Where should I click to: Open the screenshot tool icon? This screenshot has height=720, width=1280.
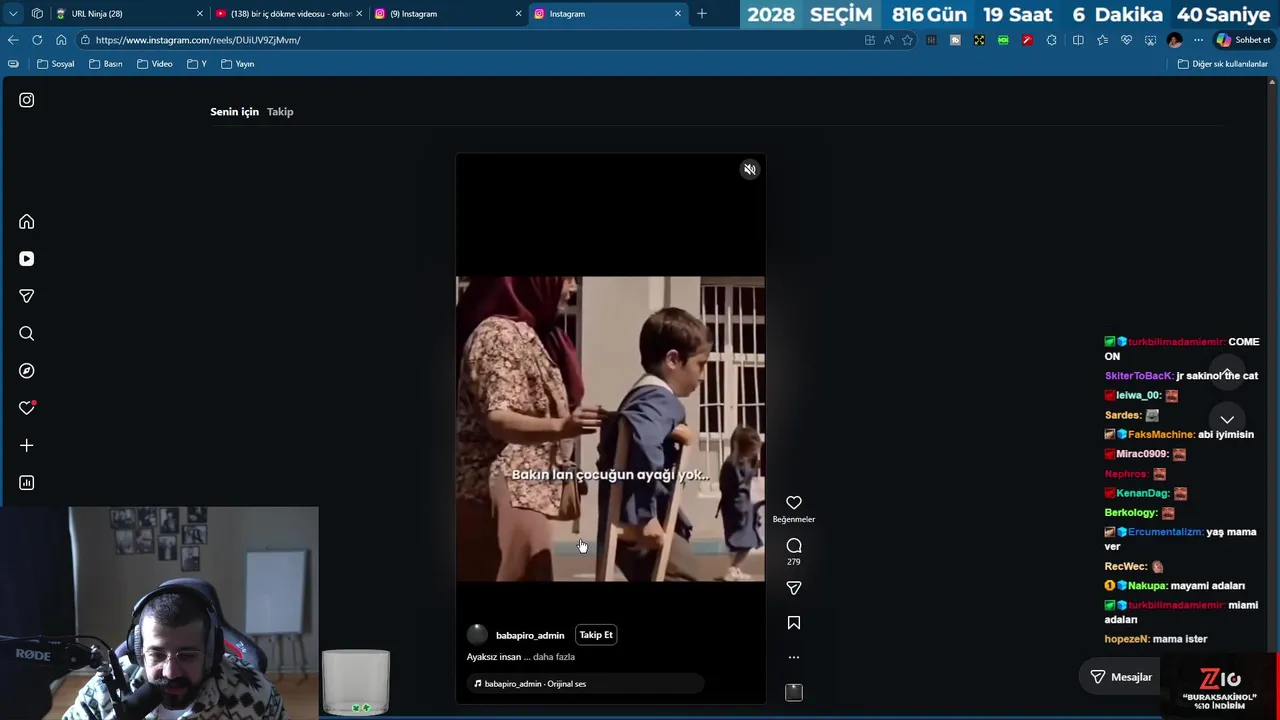coord(1150,40)
